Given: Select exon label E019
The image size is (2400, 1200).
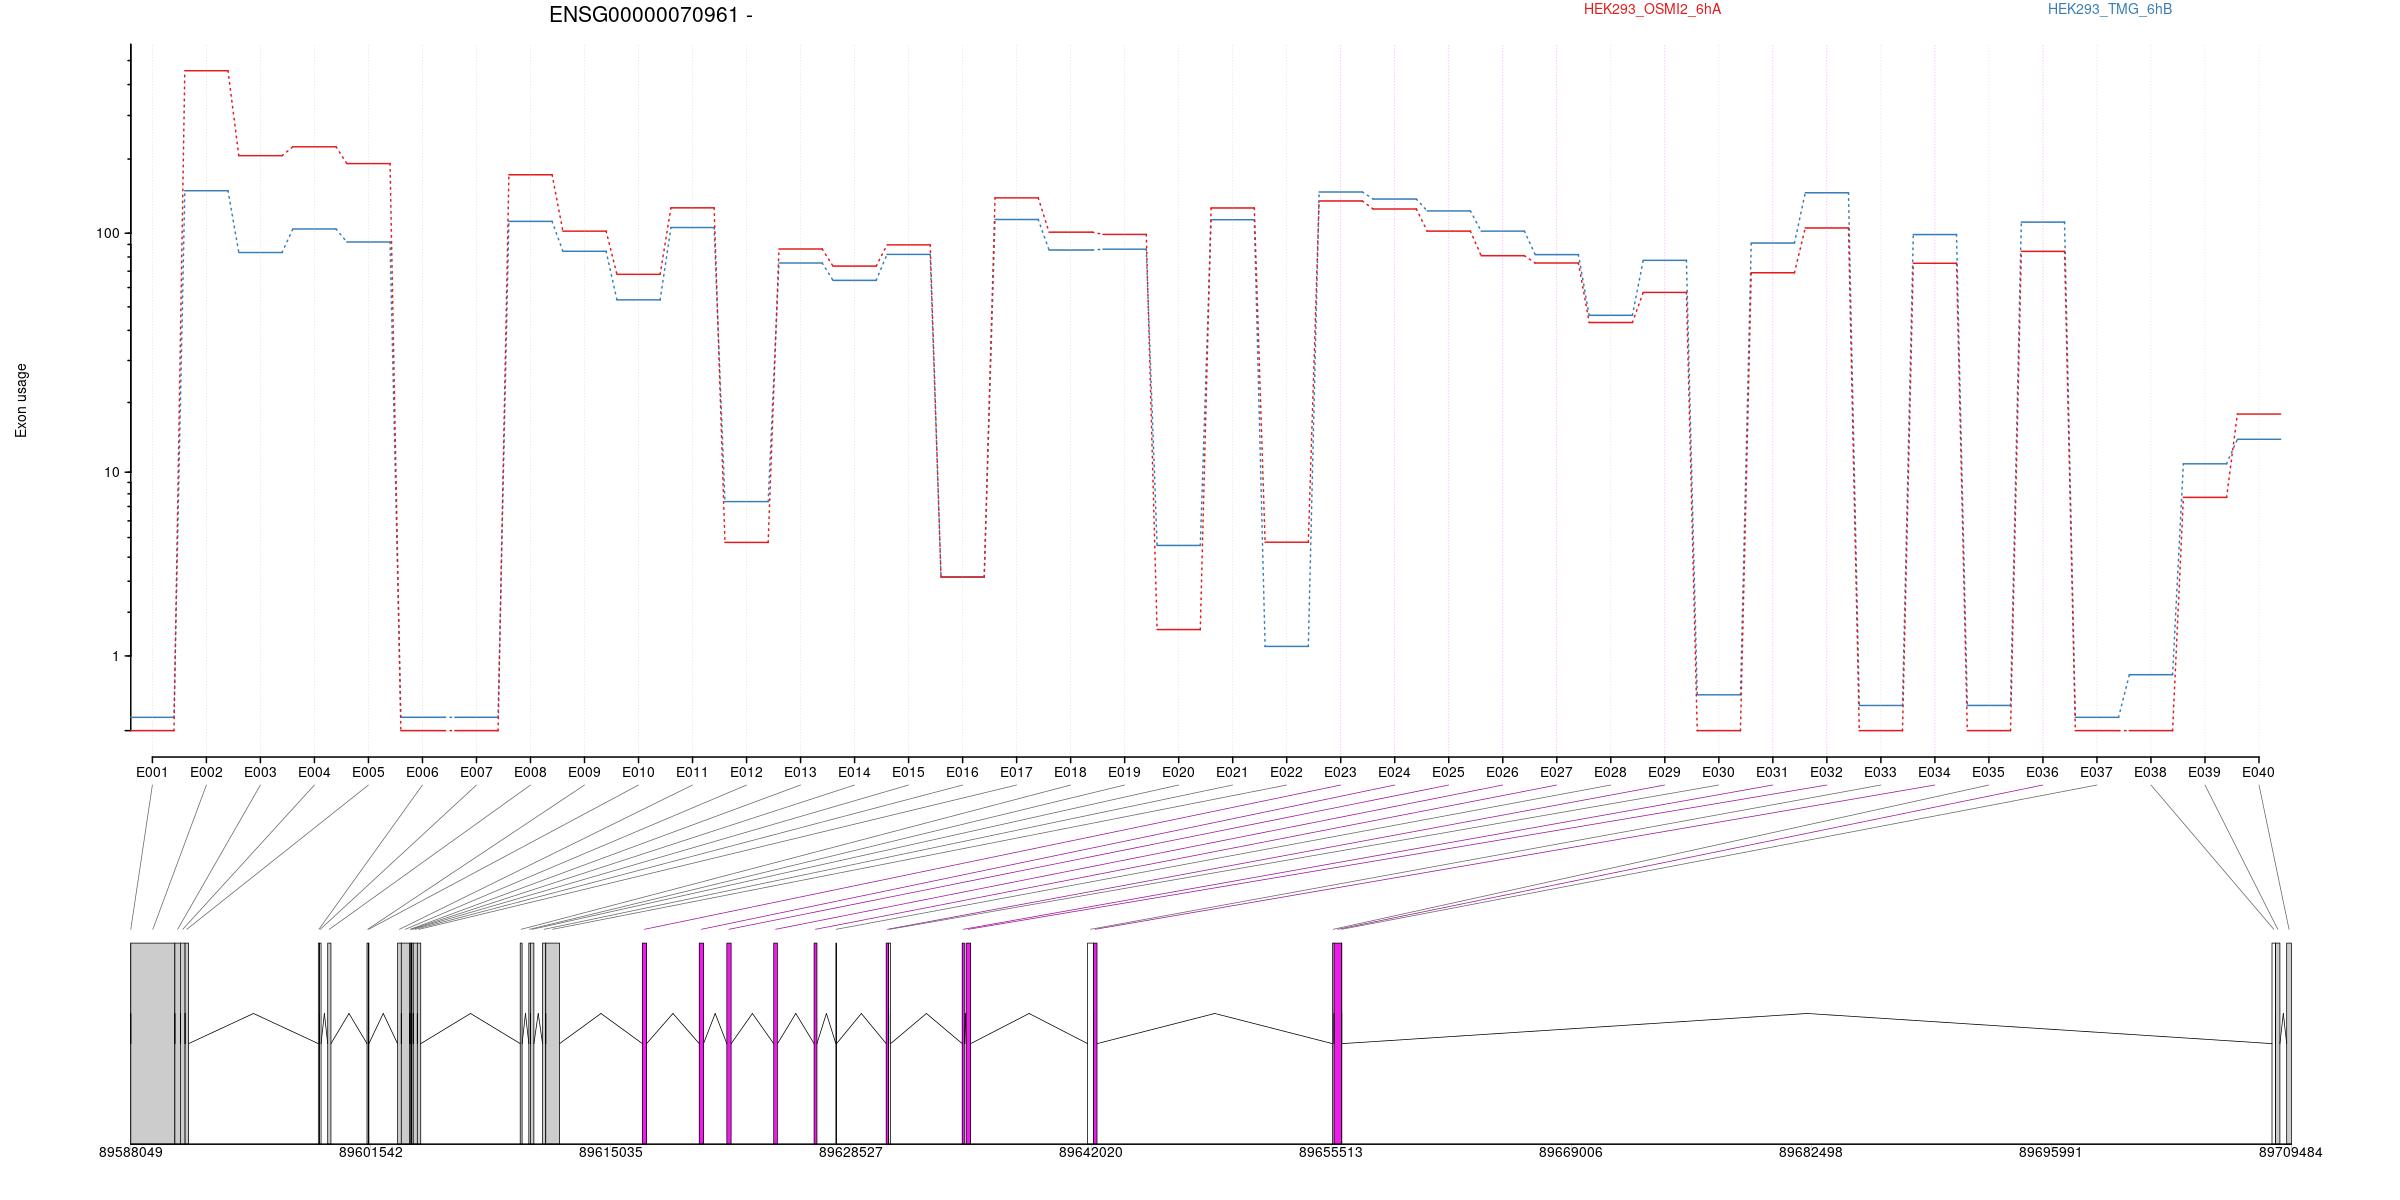Looking at the screenshot, I should point(1124,772).
